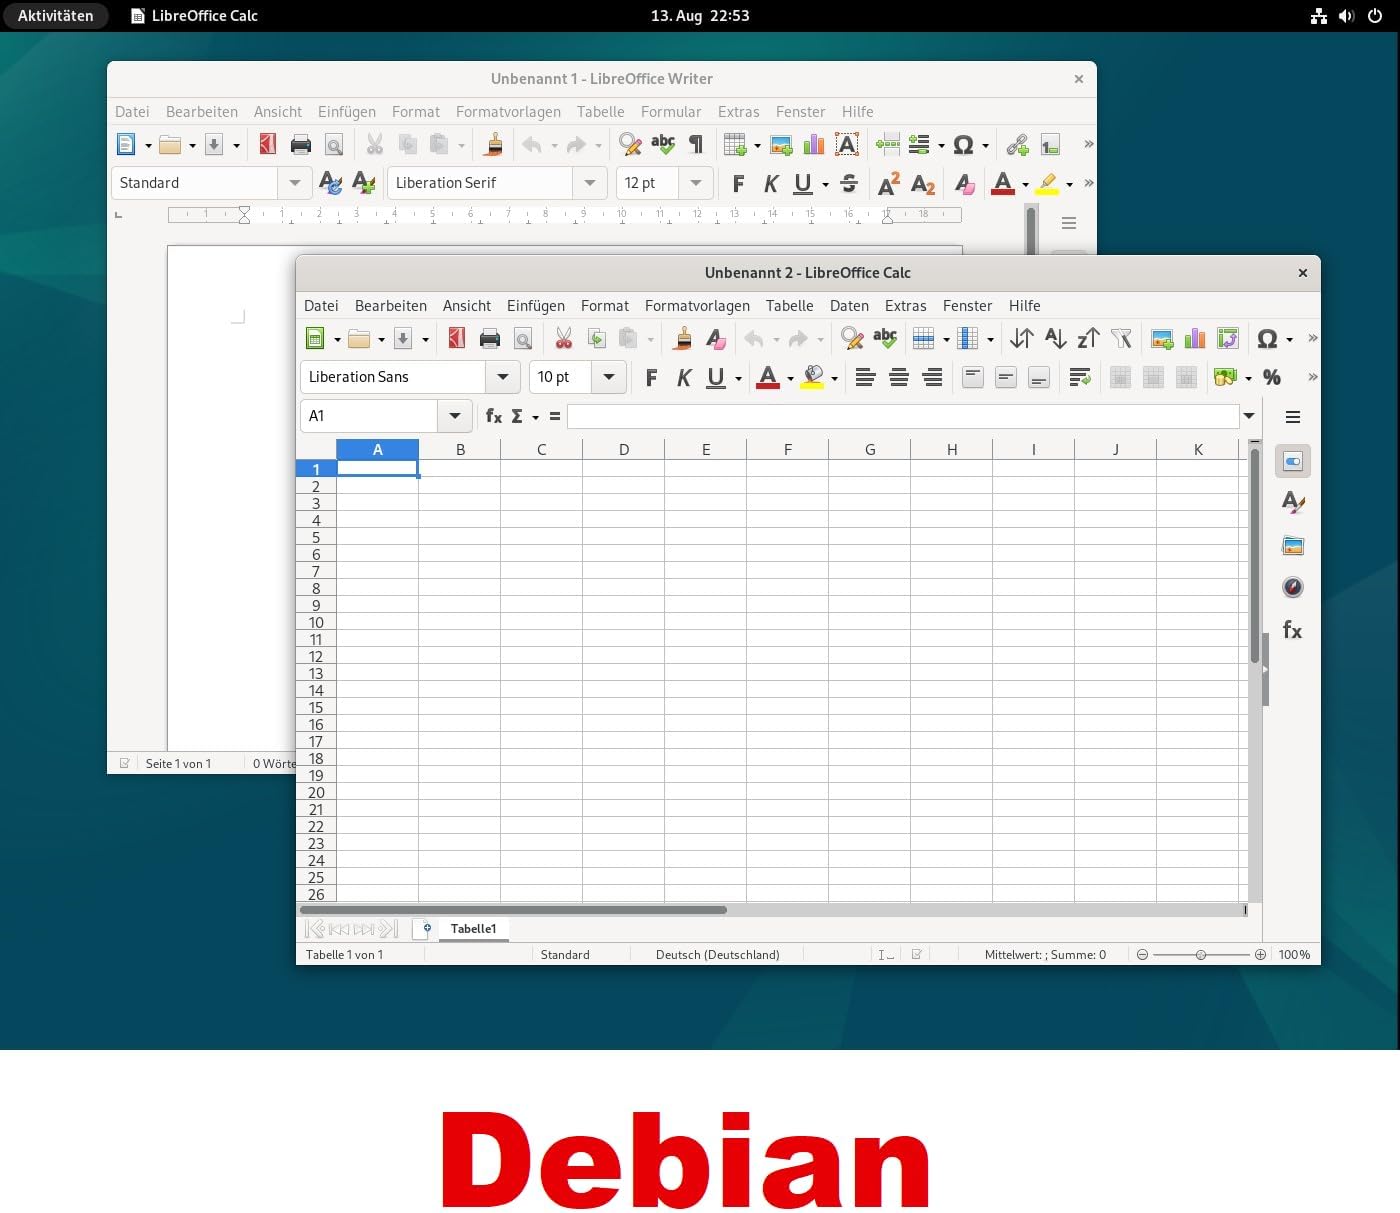Click the Clone Formatting paintbrush in Writer
The width and height of the screenshot is (1400, 1213).
coord(494,144)
